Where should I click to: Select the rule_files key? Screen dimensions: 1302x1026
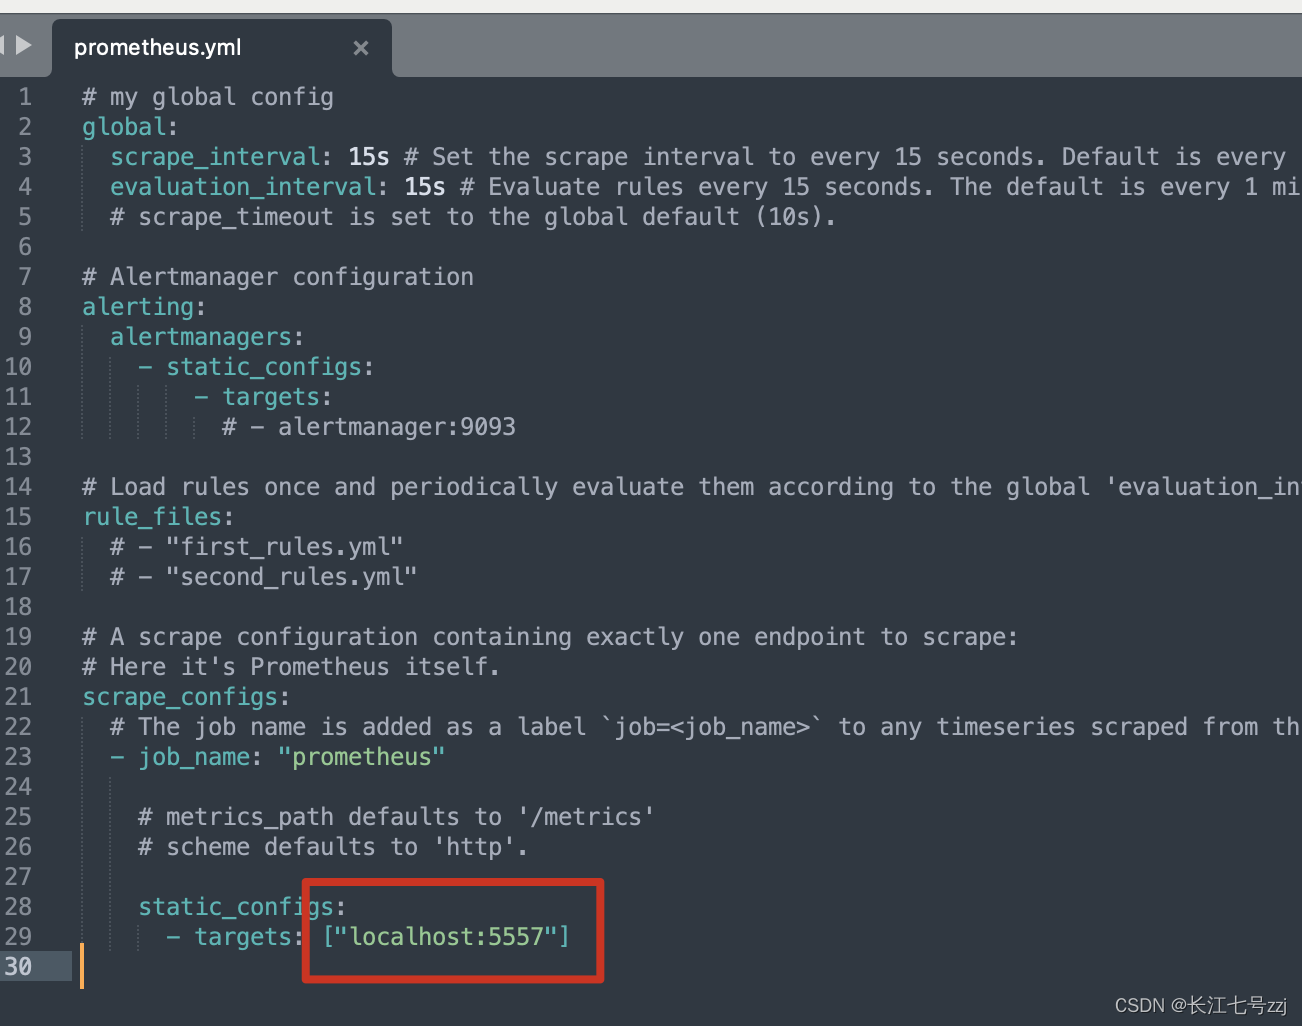pos(148,516)
